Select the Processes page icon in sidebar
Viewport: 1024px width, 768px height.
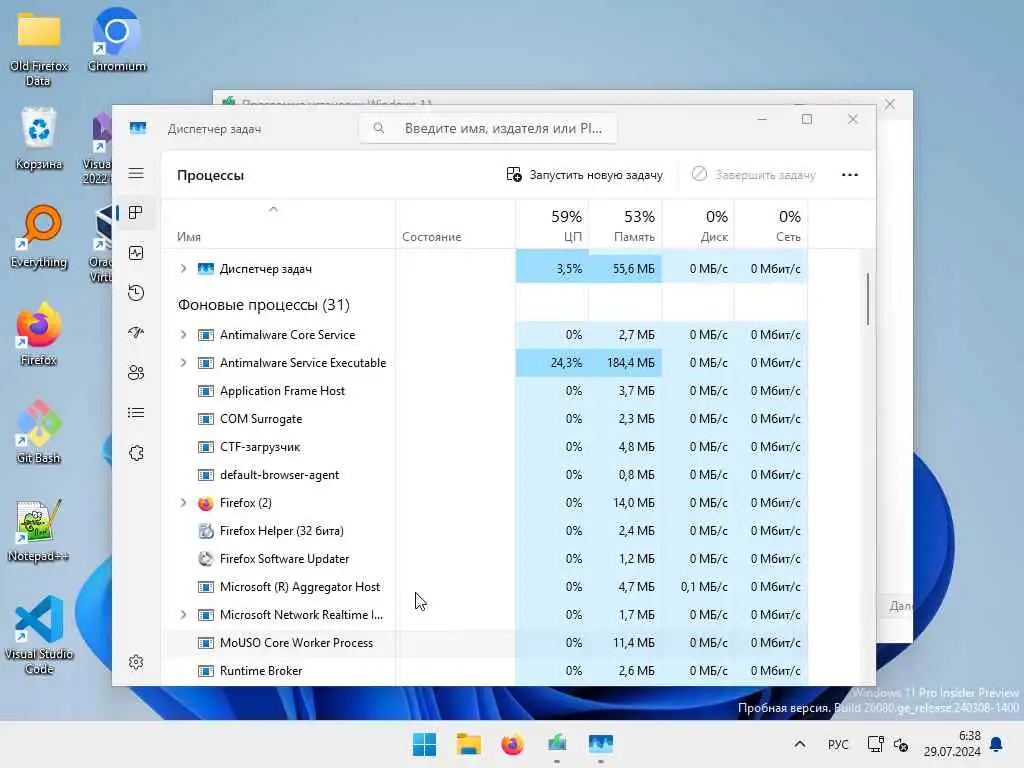point(136,213)
